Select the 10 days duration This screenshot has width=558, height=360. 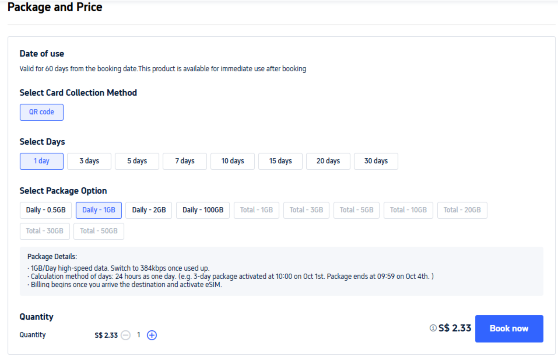(233, 161)
